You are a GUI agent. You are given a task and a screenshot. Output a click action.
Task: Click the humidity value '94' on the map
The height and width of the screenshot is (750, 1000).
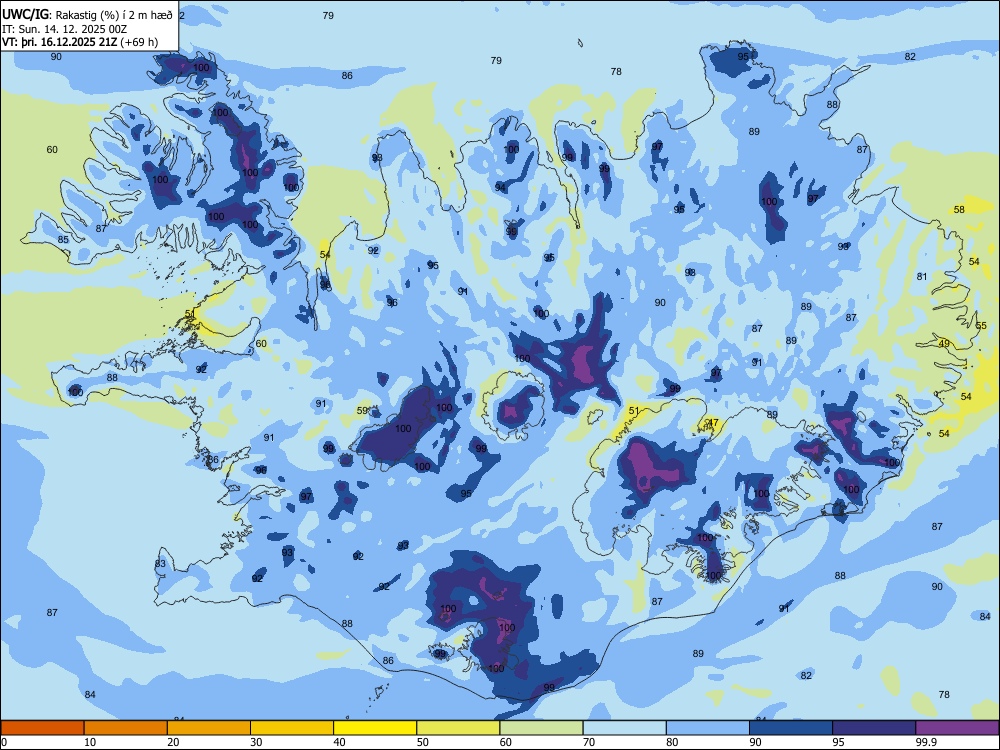point(501,187)
